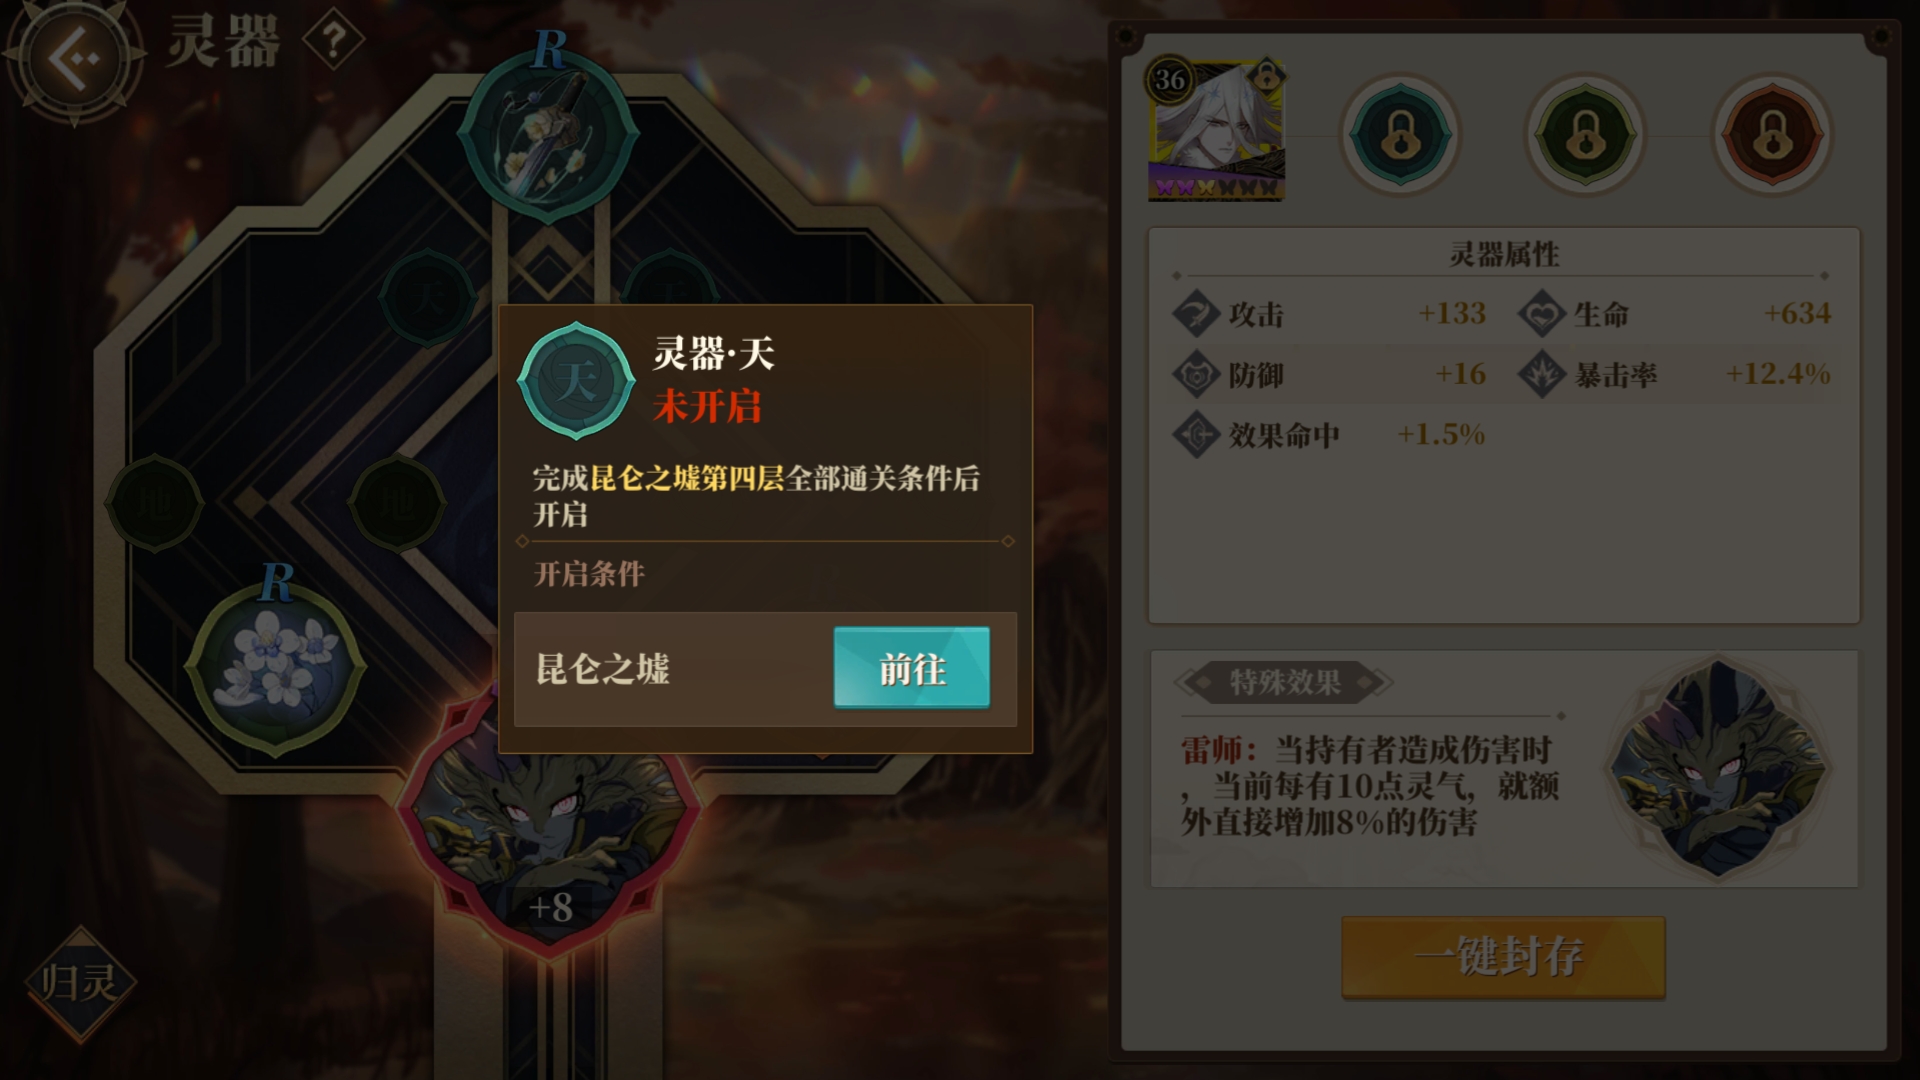Open the level 36 character portrait
Viewport: 1920px width, 1080px height.
[1215, 130]
